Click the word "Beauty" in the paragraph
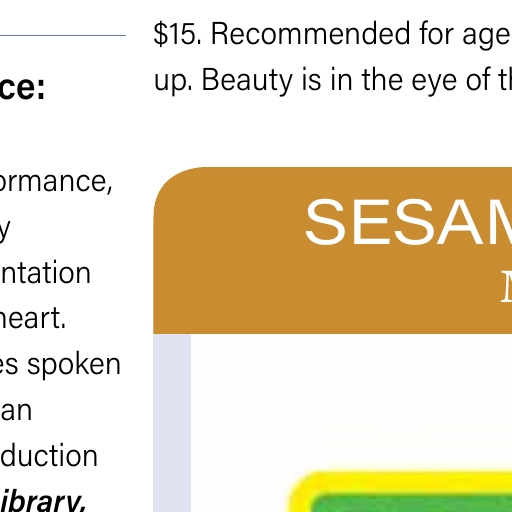Viewport: 512px width, 512px height. click(x=247, y=81)
